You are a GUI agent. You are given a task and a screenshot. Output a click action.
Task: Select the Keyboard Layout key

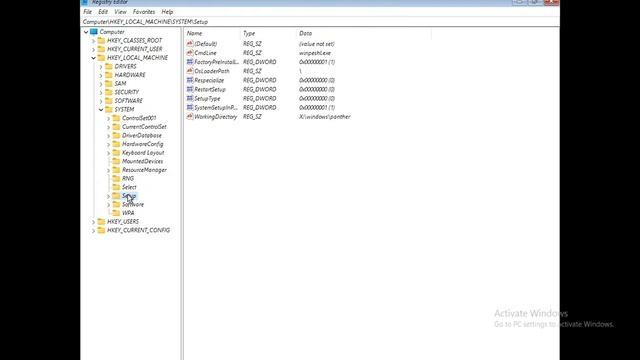(143, 153)
